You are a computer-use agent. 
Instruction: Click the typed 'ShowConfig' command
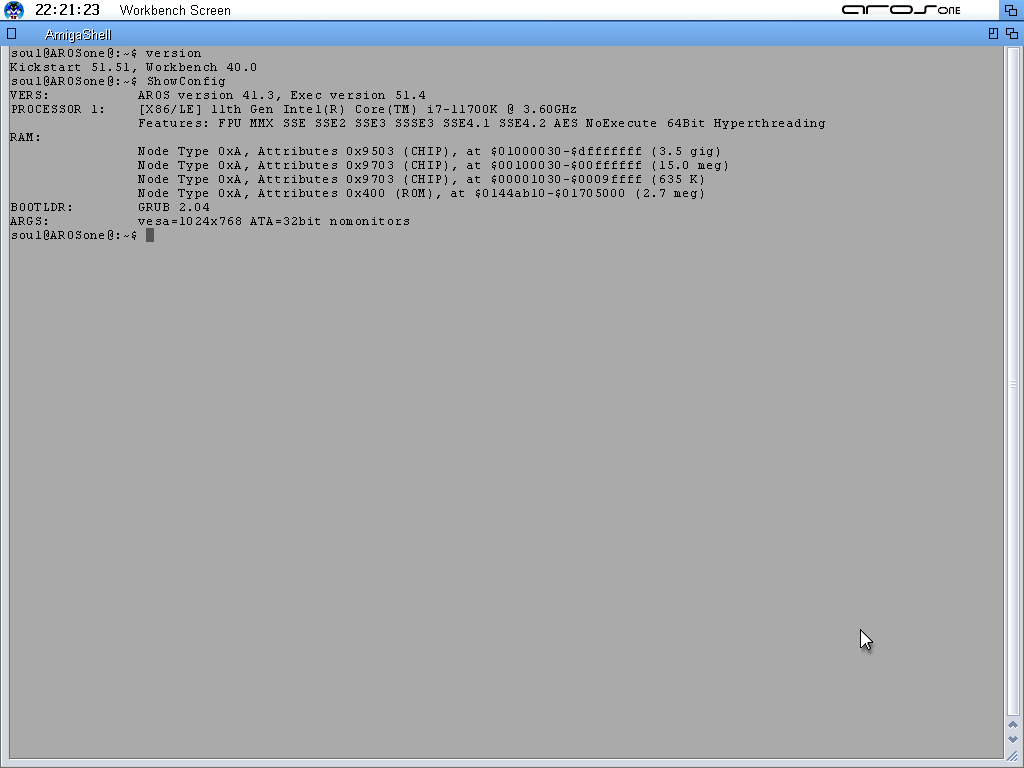coord(186,82)
